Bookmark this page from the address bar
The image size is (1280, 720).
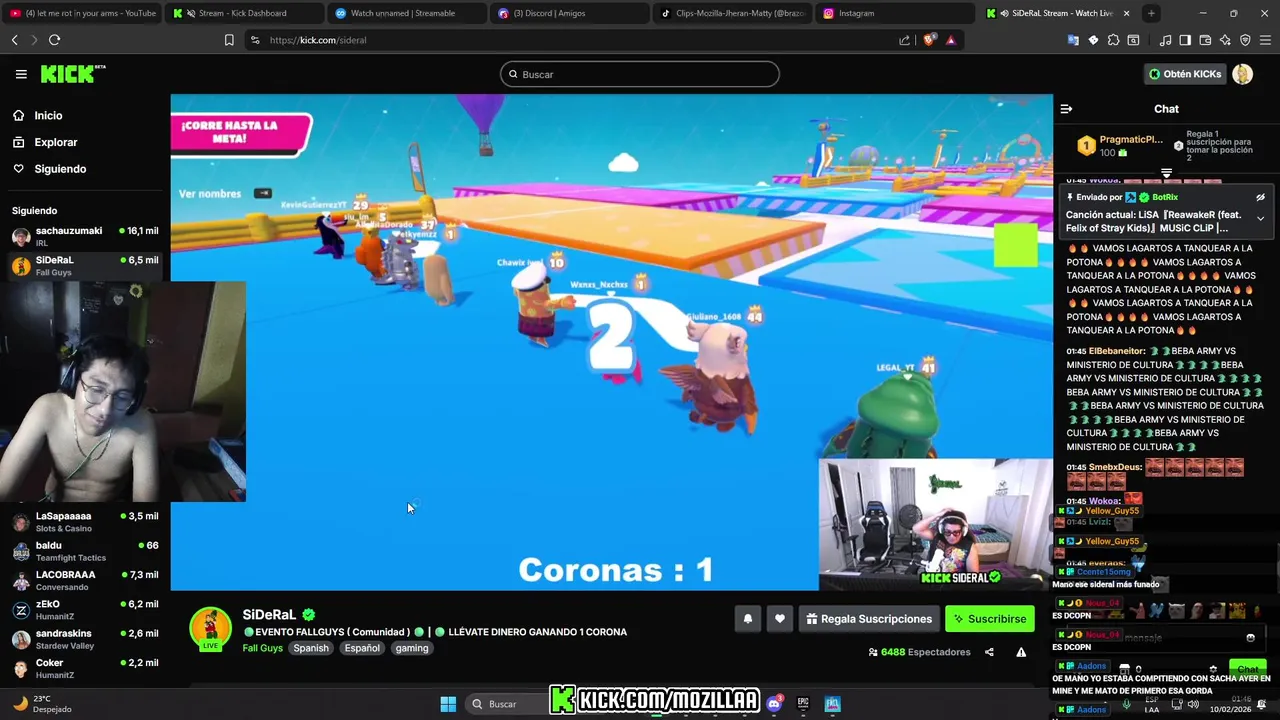pyautogui.click(x=229, y=40)
